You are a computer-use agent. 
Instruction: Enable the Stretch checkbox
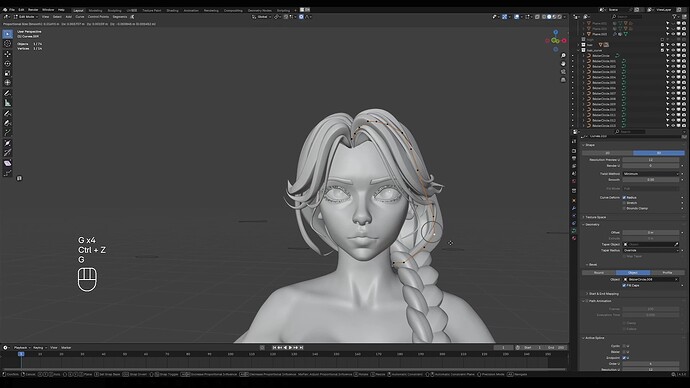coord(624,203)
